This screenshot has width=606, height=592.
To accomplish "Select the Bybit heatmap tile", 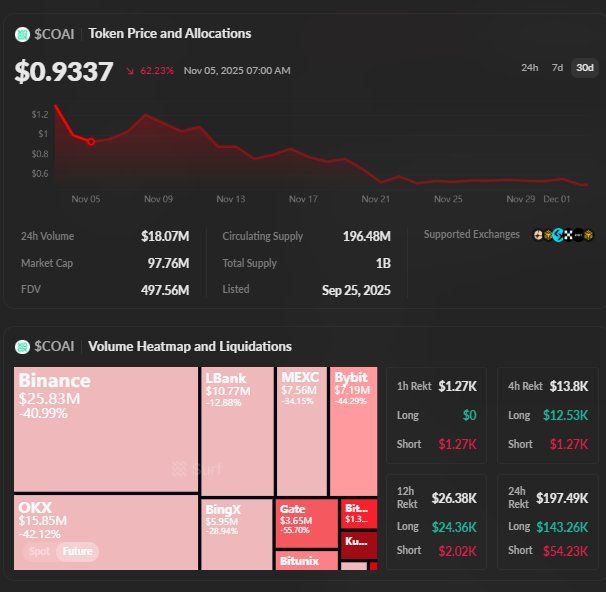I will tap(353, 431).
